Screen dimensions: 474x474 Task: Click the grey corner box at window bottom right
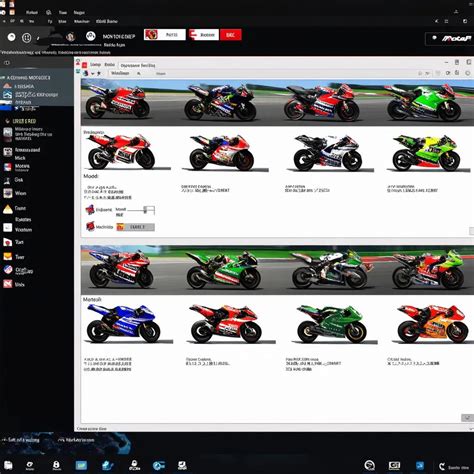467,418
